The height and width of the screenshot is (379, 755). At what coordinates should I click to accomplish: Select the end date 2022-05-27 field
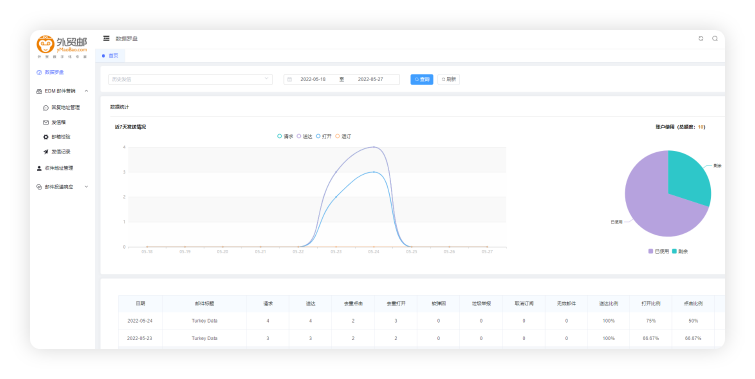[370, 79]
